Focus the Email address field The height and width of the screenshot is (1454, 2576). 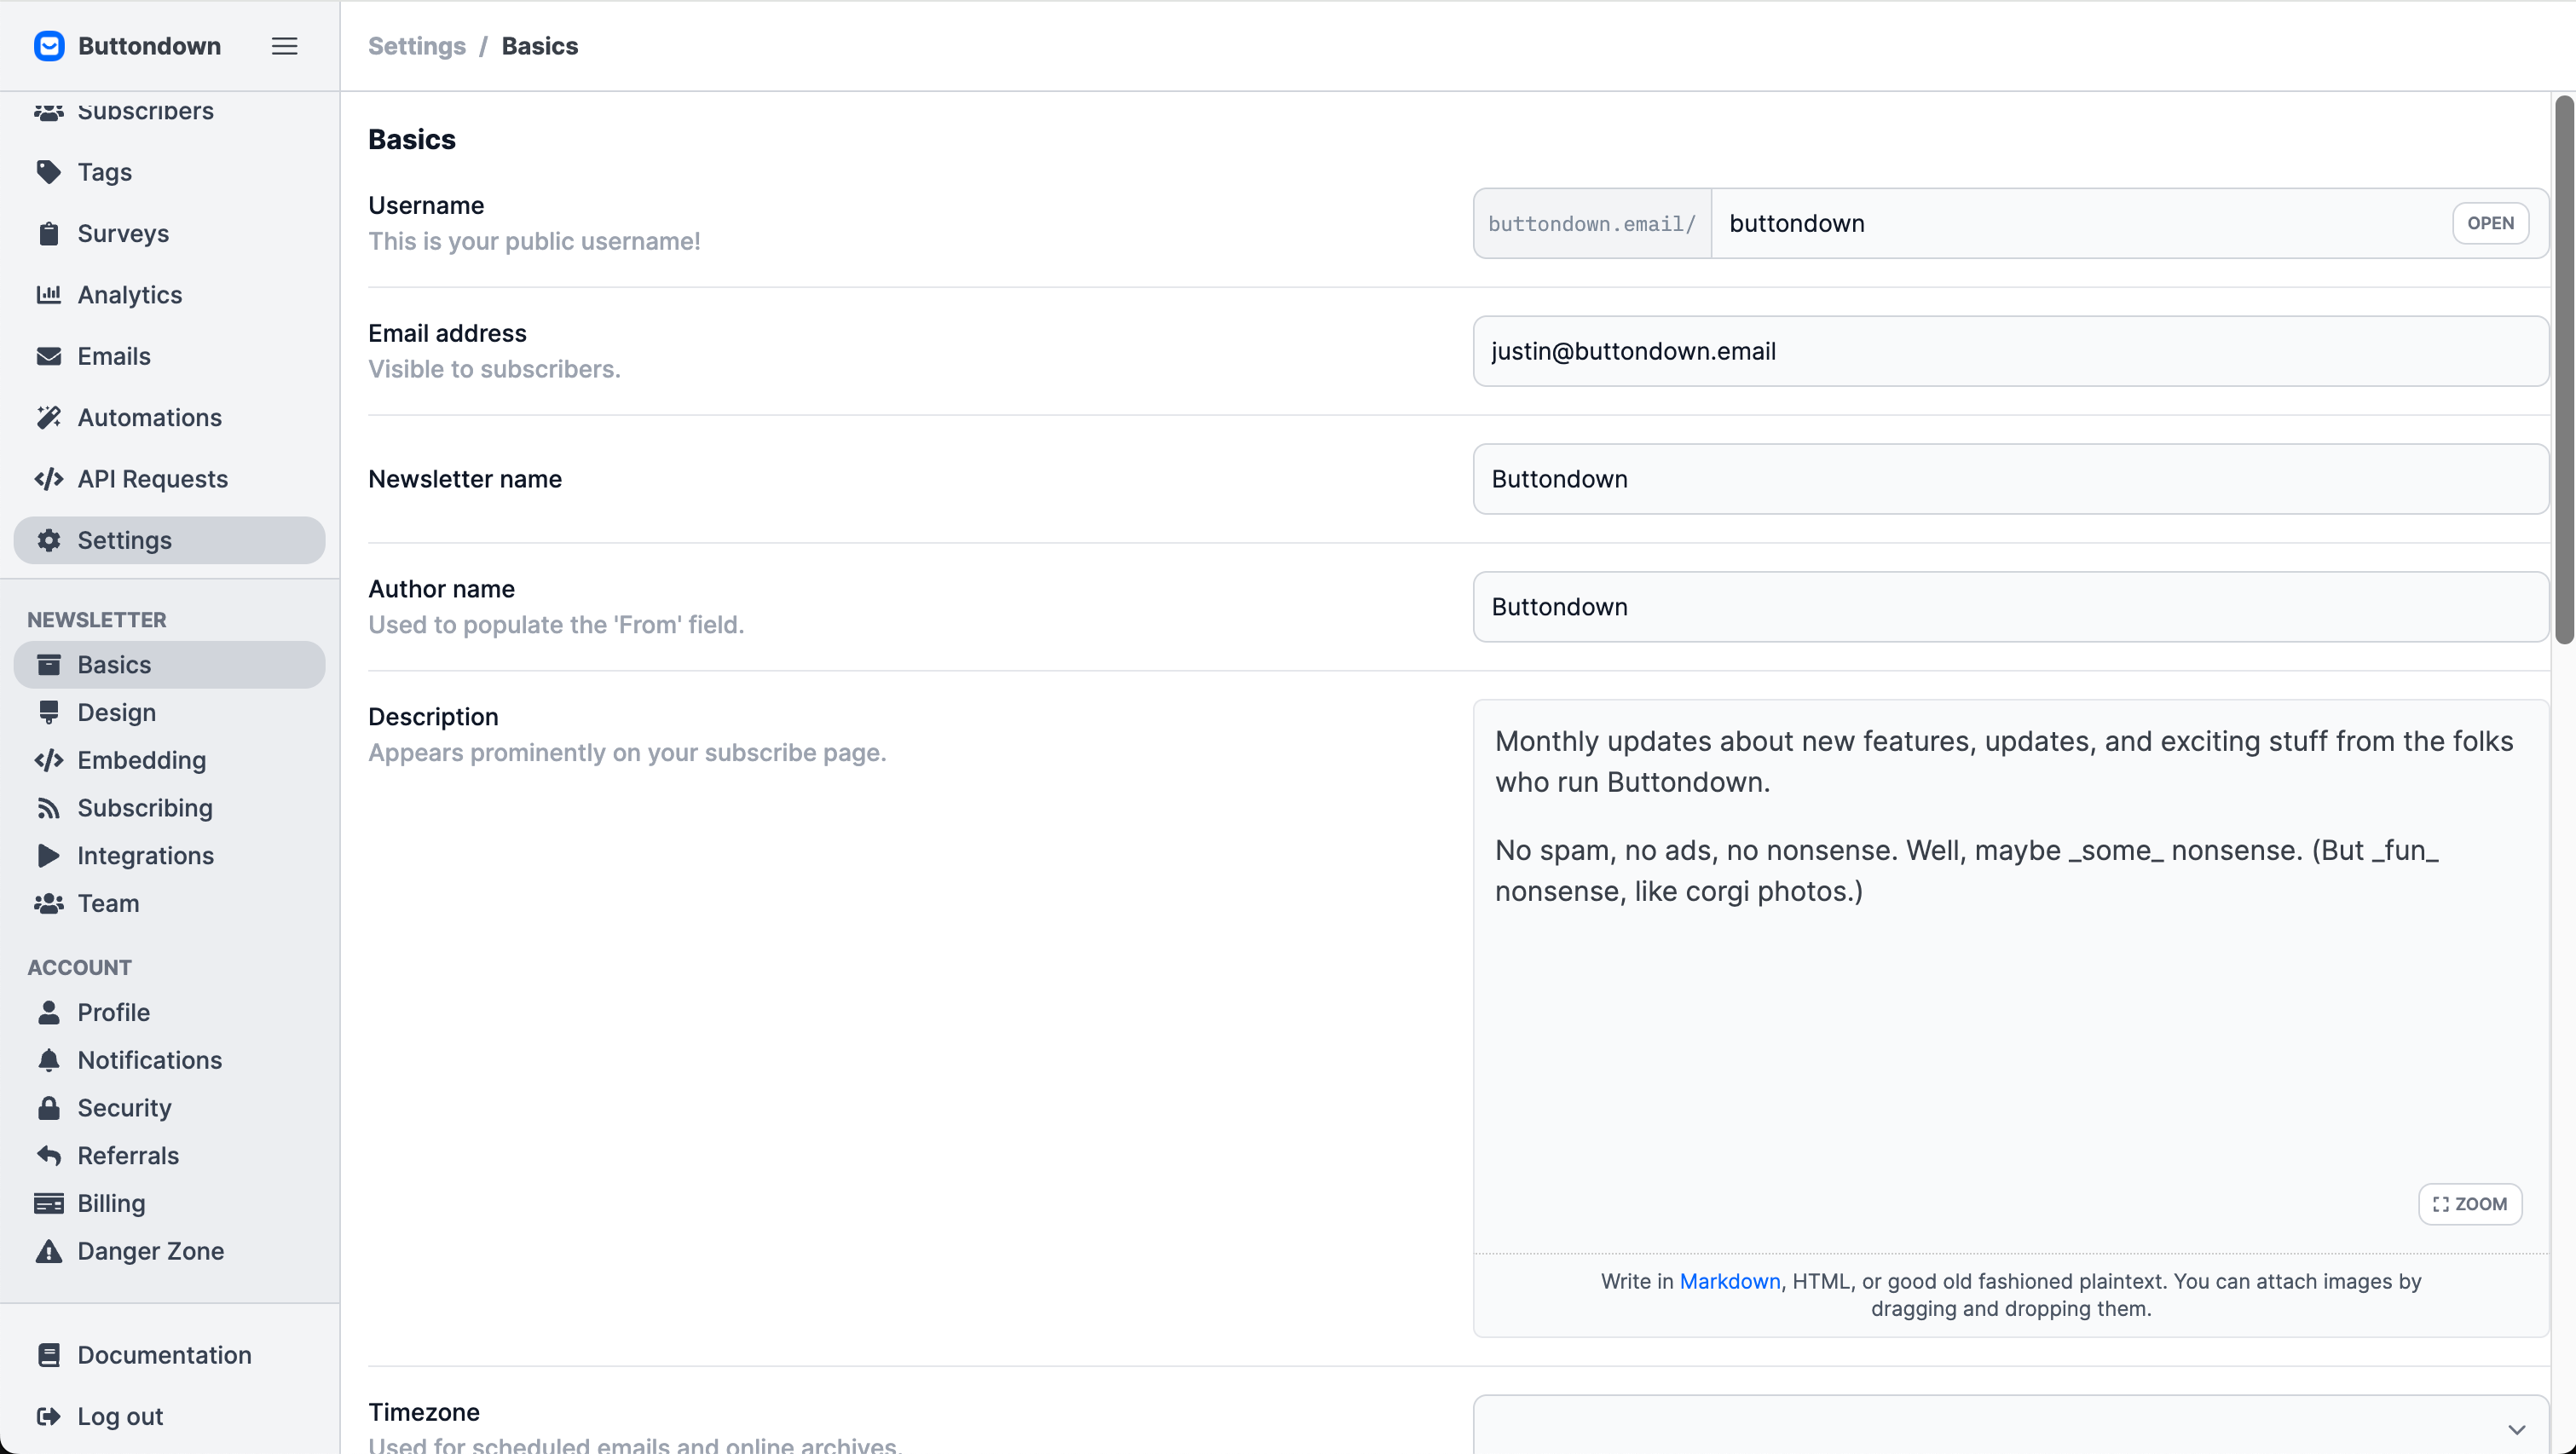[x=2010, y=351]
